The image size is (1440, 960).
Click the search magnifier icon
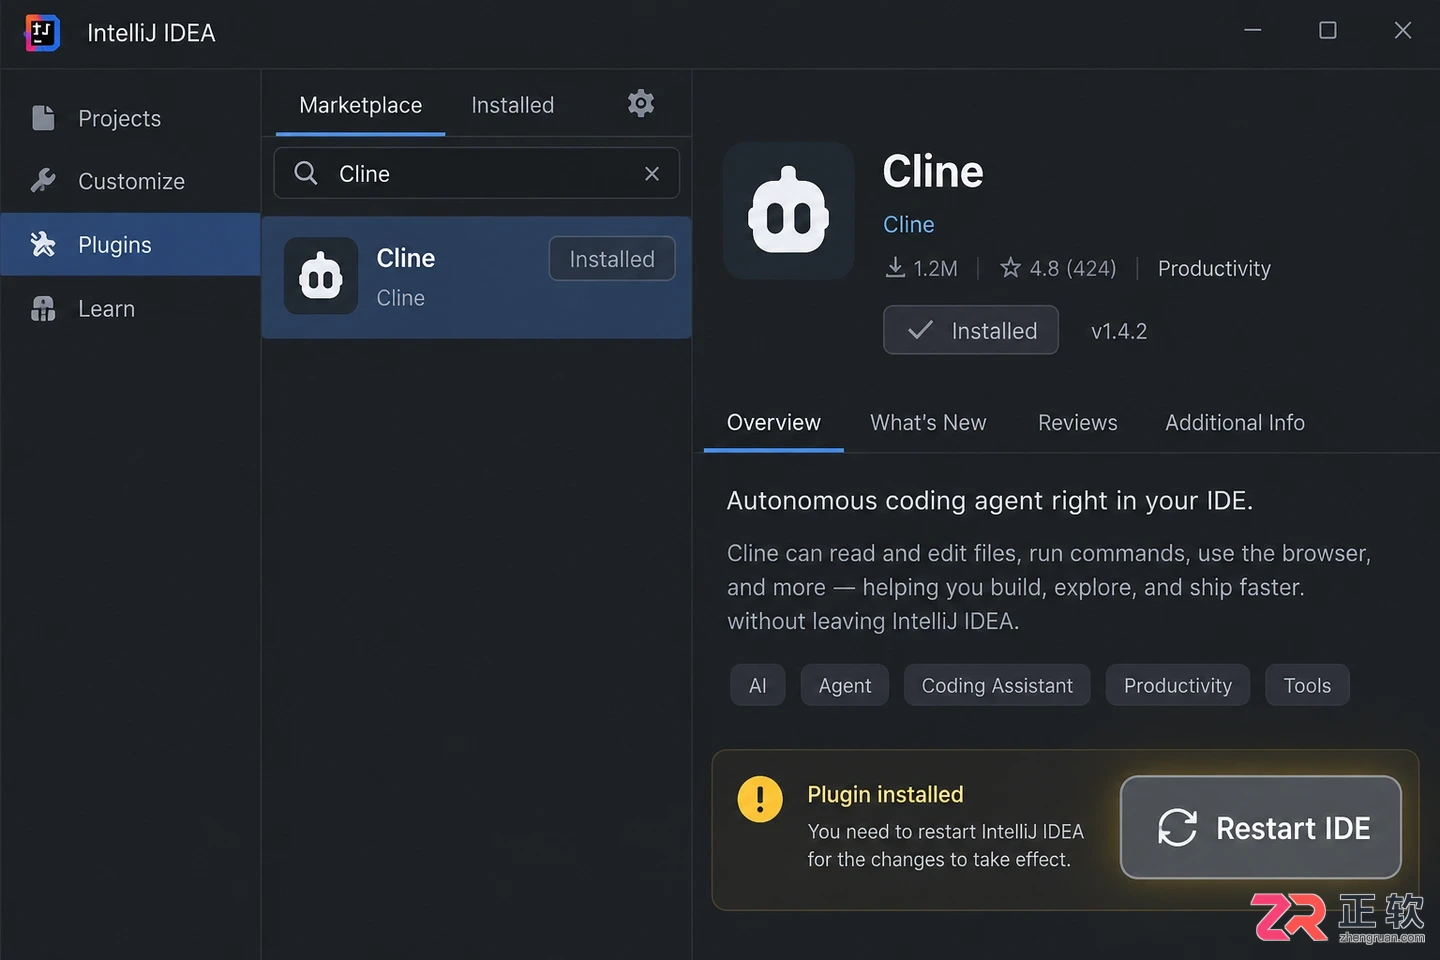306,173
